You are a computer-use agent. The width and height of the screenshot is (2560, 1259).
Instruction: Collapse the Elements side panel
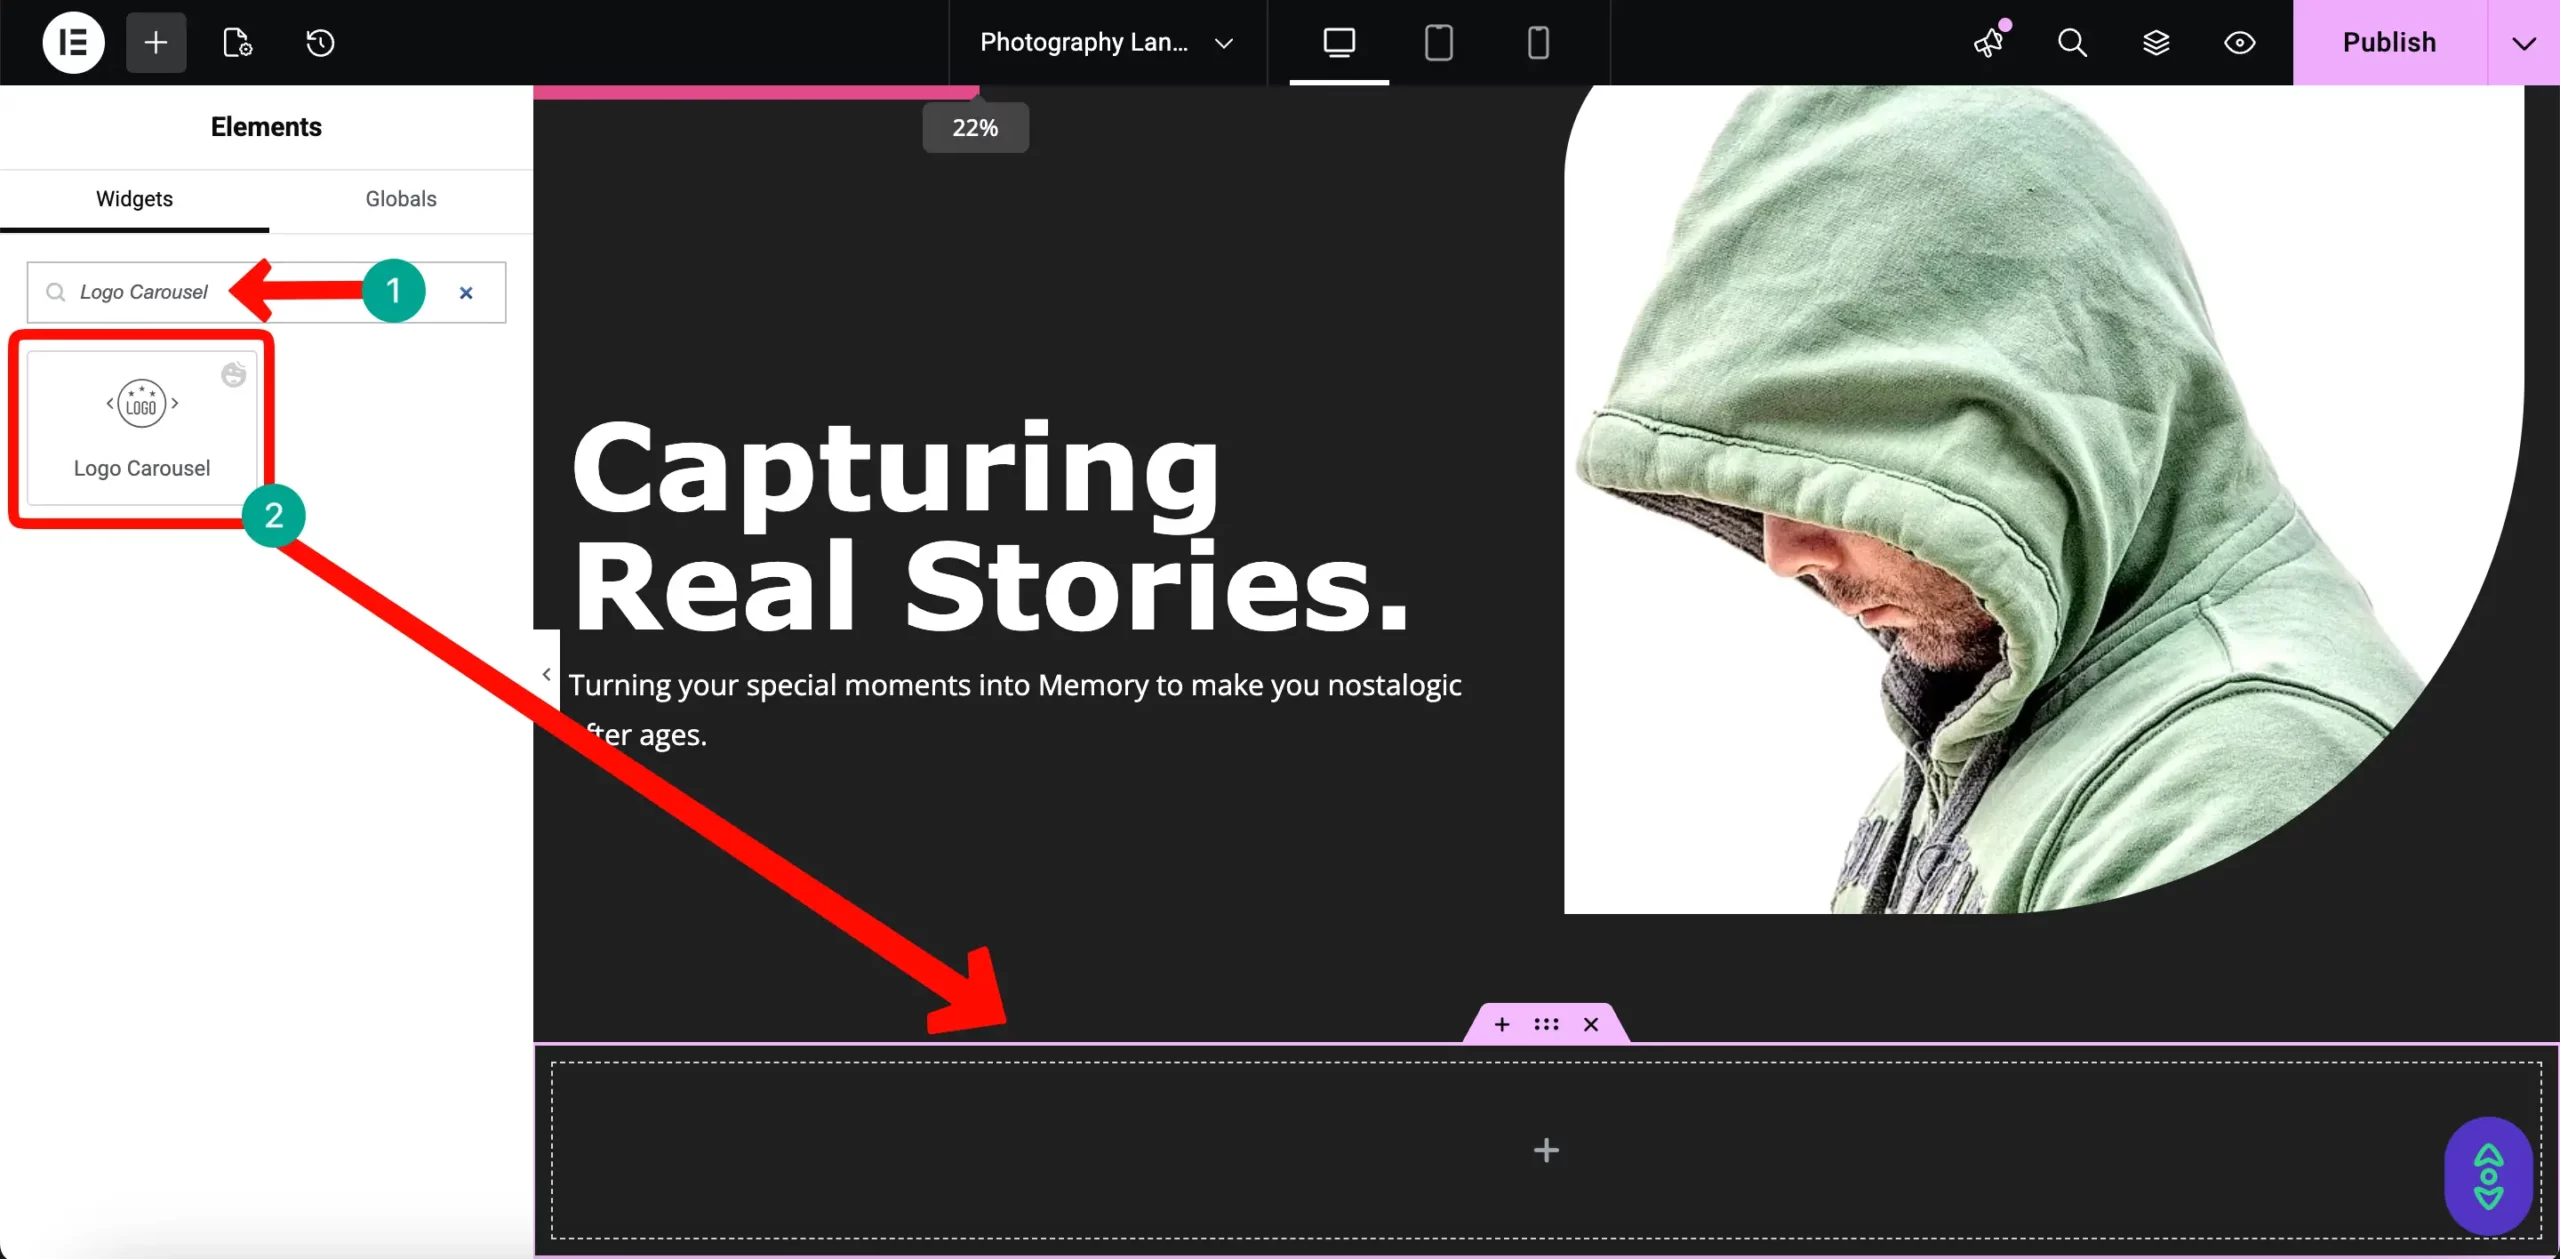pyautogui.click(x=546, y=674)
